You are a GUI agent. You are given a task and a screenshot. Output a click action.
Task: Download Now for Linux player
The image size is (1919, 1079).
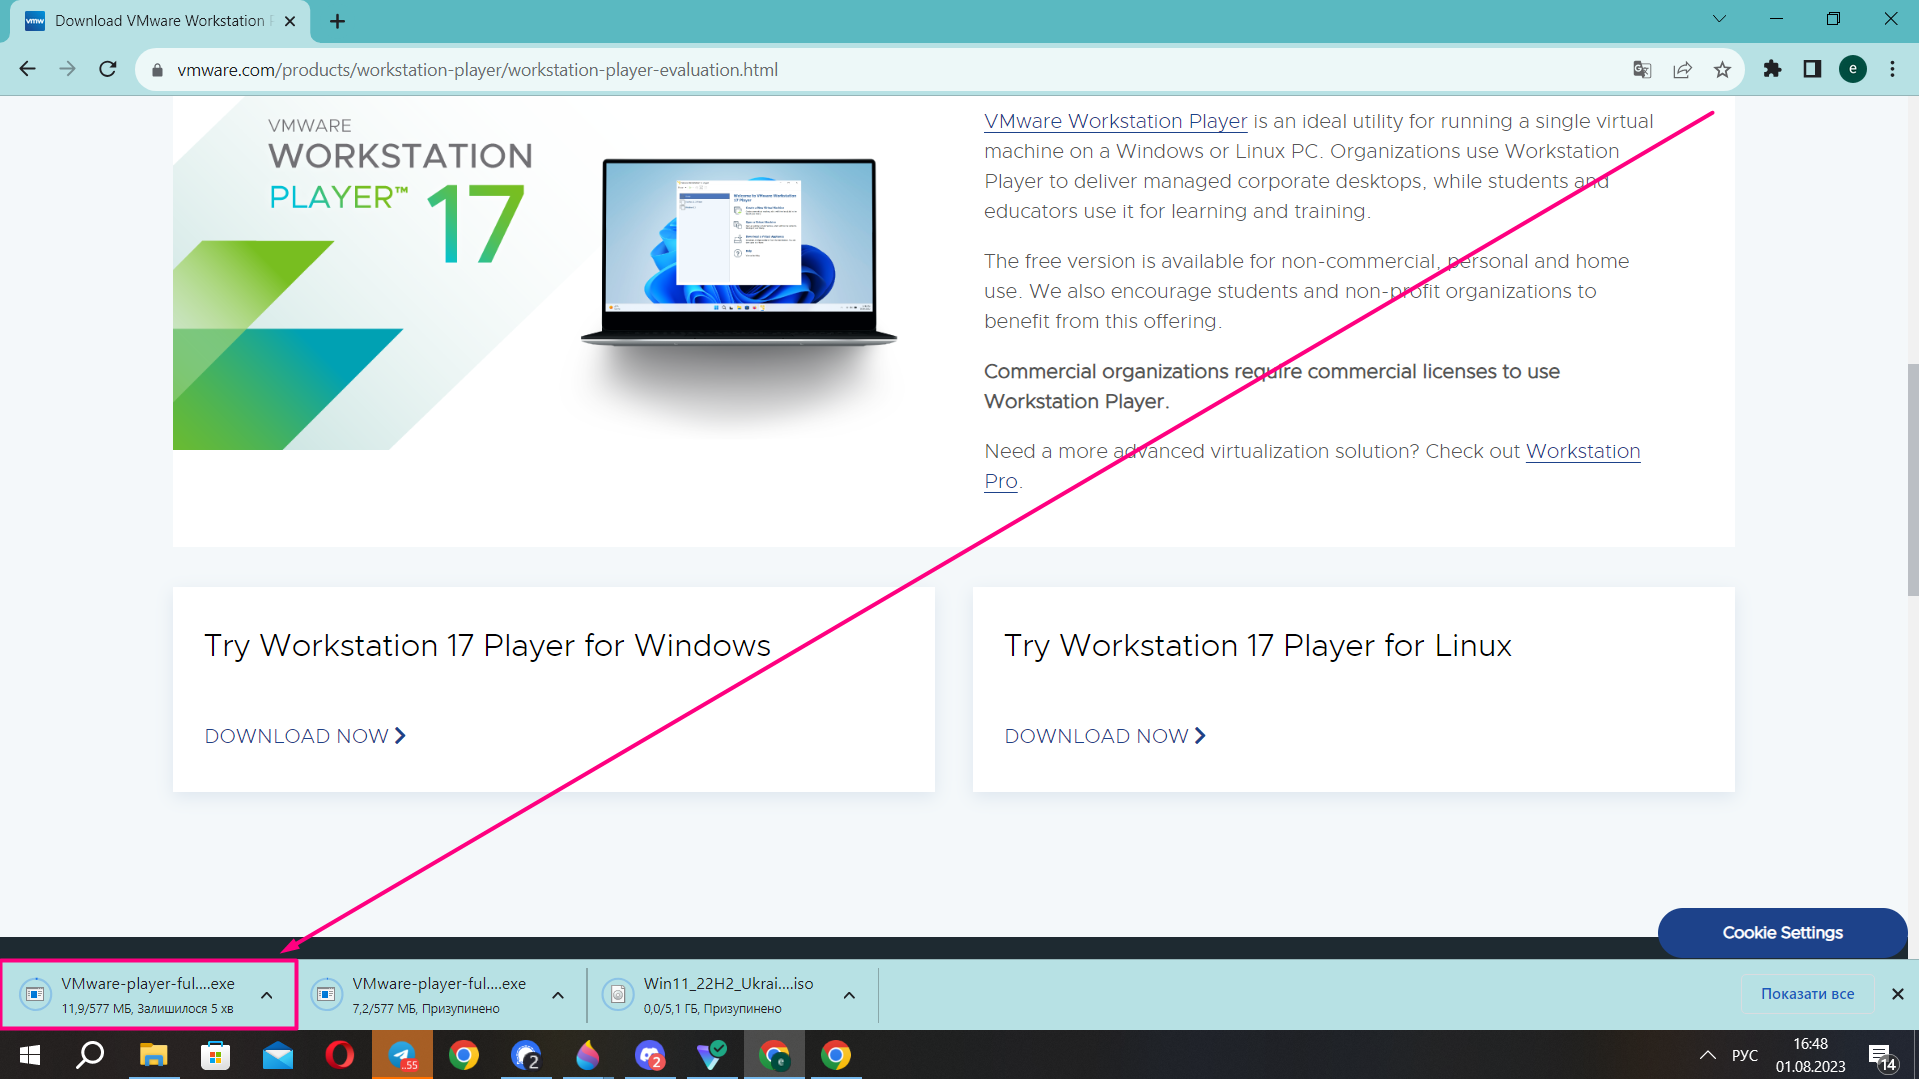pos(1105,736)
